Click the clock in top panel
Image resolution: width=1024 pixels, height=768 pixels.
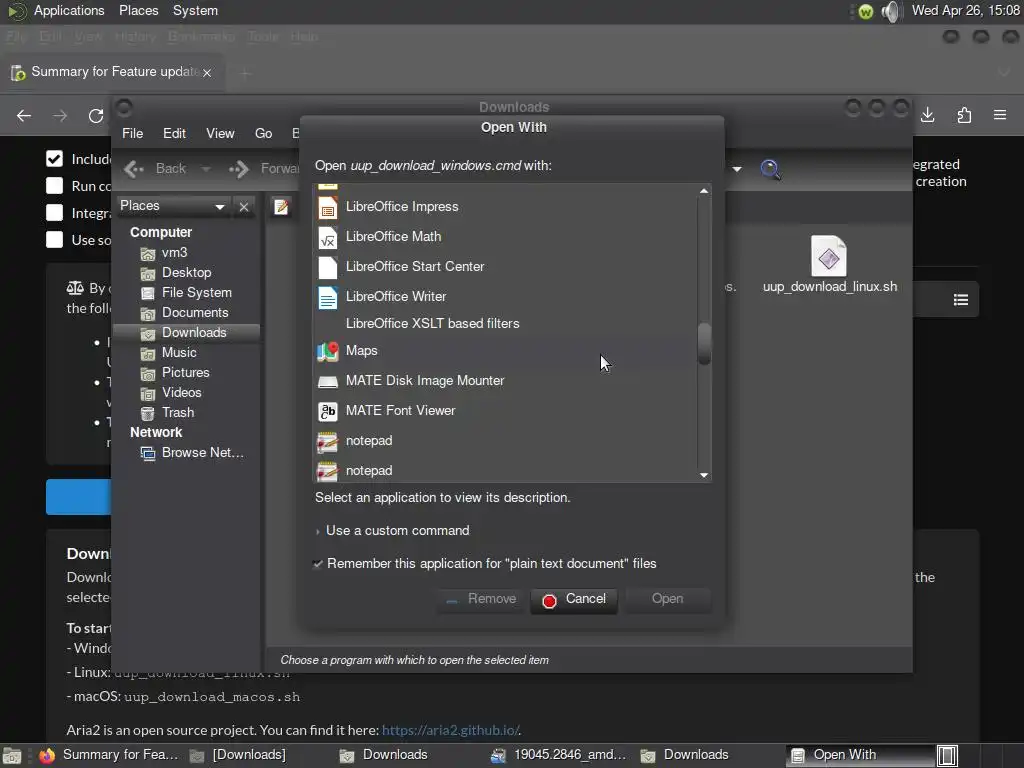click(966, 10)
